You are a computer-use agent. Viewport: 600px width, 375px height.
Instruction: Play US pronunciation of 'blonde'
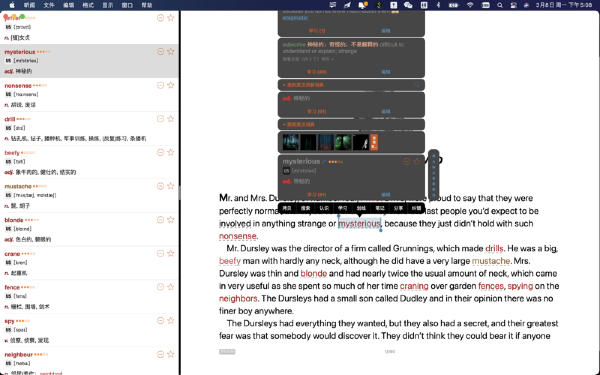click(8, 229)
